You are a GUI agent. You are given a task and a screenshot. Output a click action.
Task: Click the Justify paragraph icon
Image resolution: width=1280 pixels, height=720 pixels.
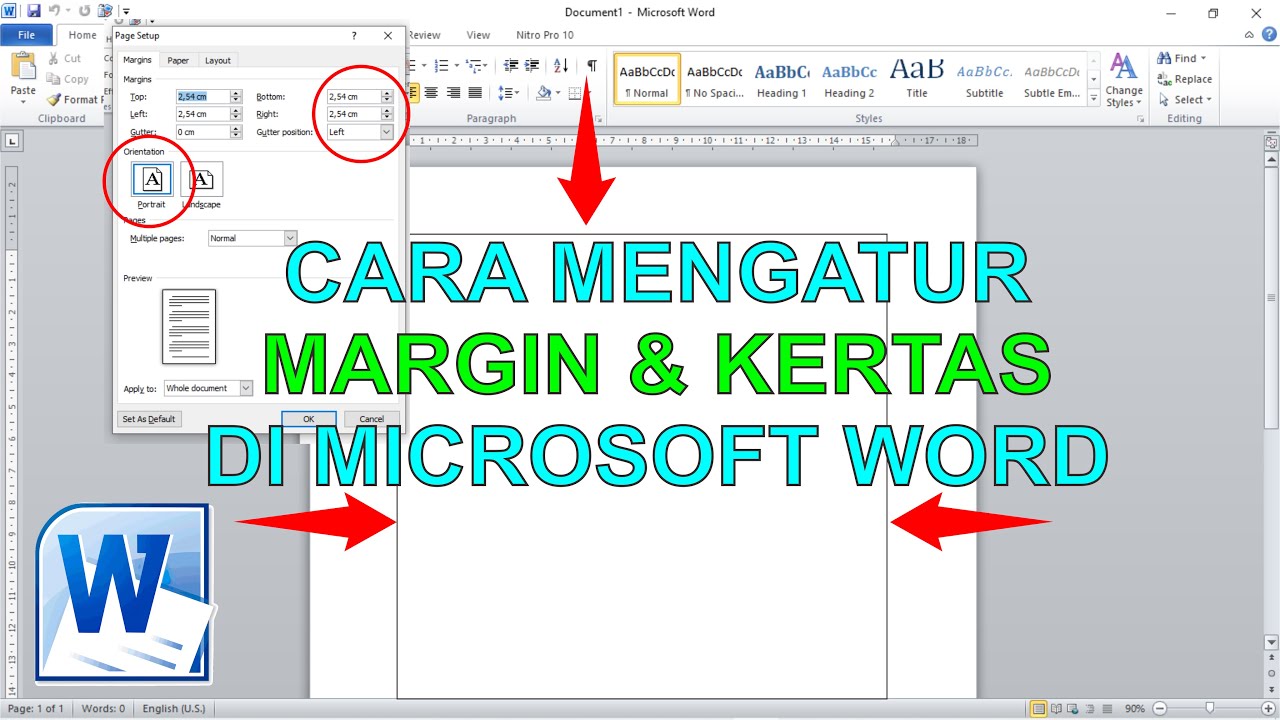tap(475, 93)
